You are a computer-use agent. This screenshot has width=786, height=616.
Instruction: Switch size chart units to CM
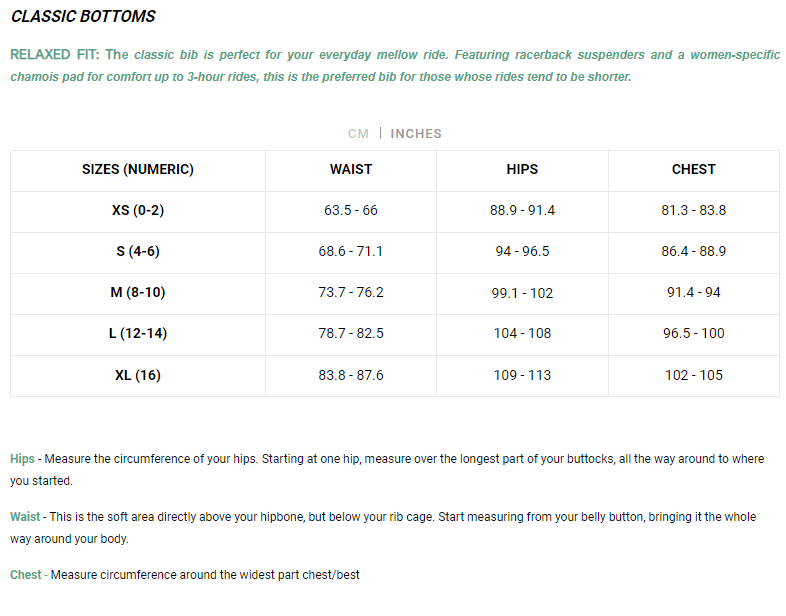pyautogui.click(x=358, y=134)
